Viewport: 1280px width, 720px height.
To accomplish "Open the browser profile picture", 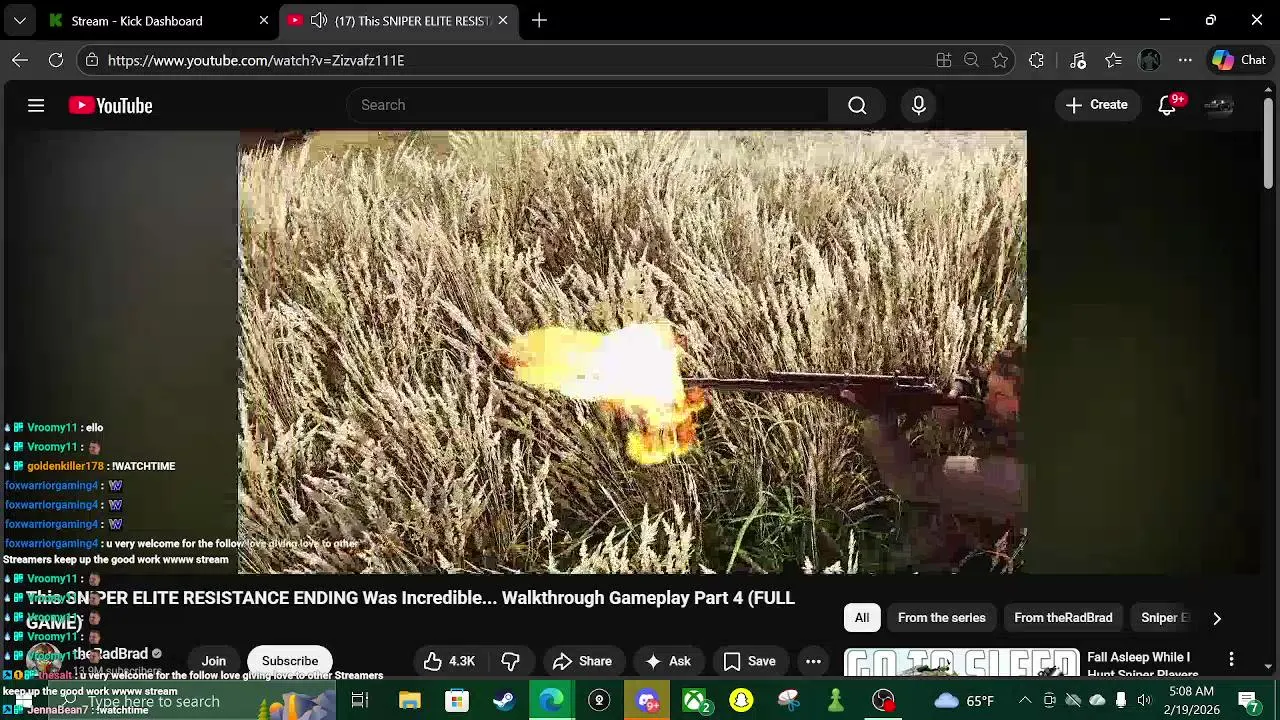I will click(1149, 60).
